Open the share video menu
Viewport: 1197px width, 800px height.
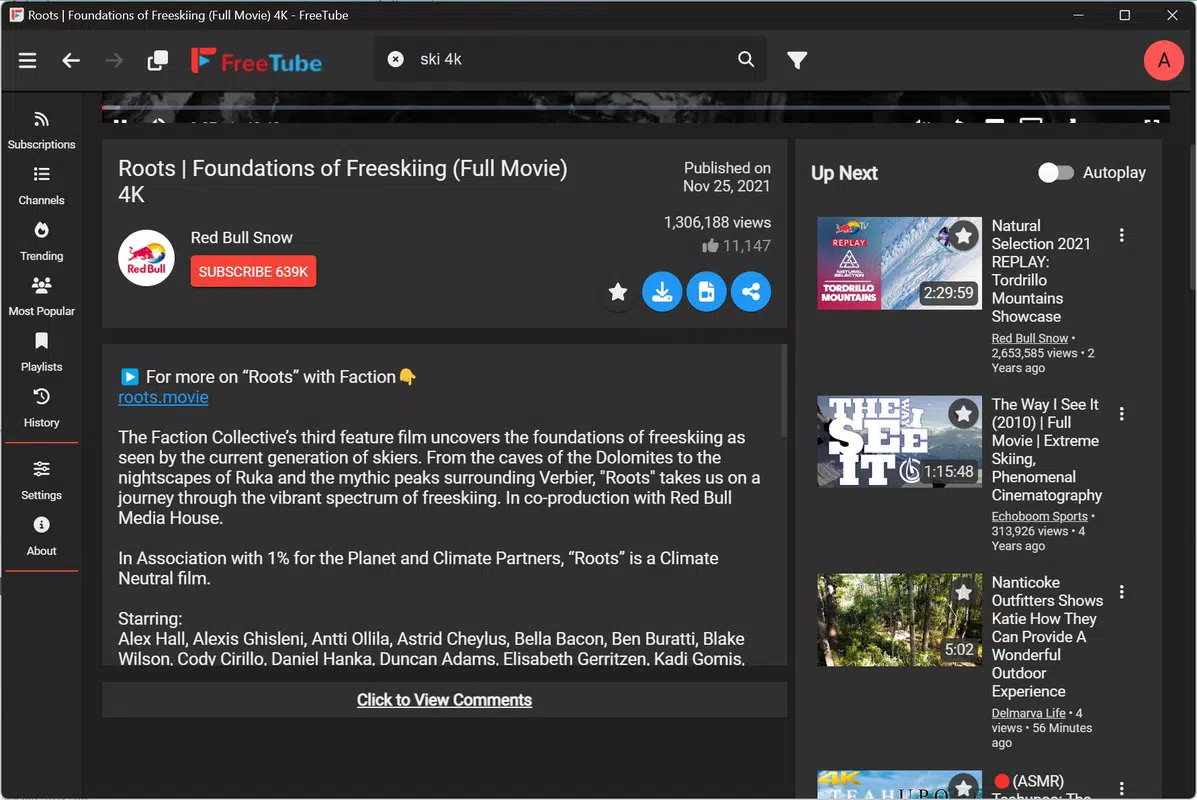(x=750, y=292)
